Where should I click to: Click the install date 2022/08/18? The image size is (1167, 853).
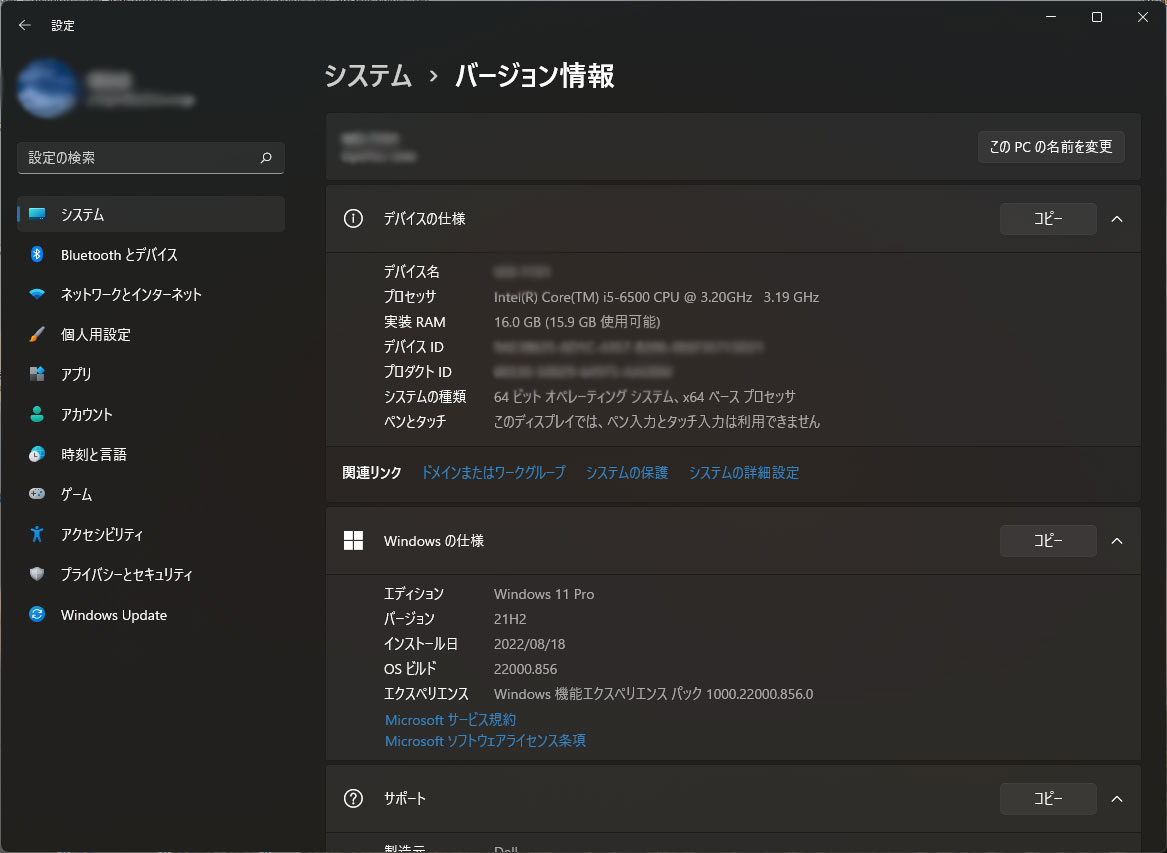tap(529, 644)
